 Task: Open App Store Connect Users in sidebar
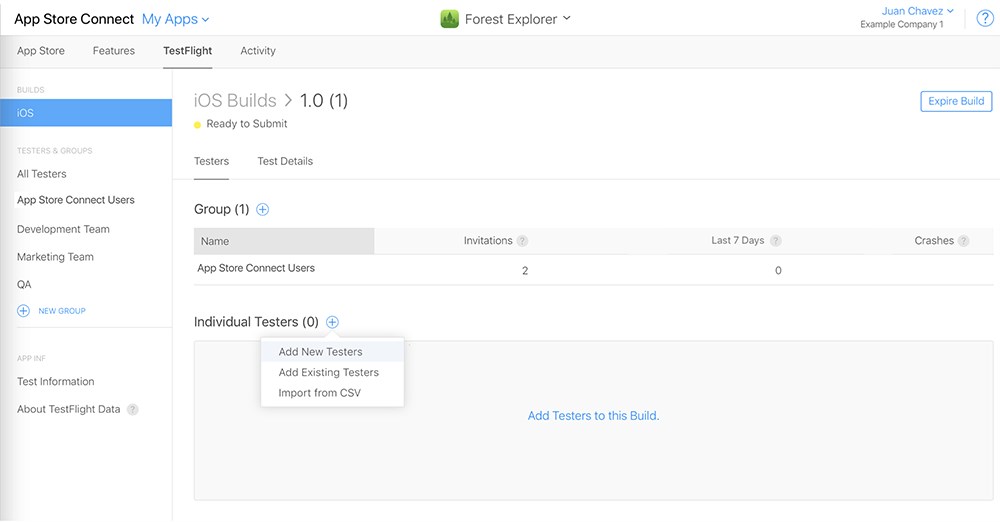[76, 200]
